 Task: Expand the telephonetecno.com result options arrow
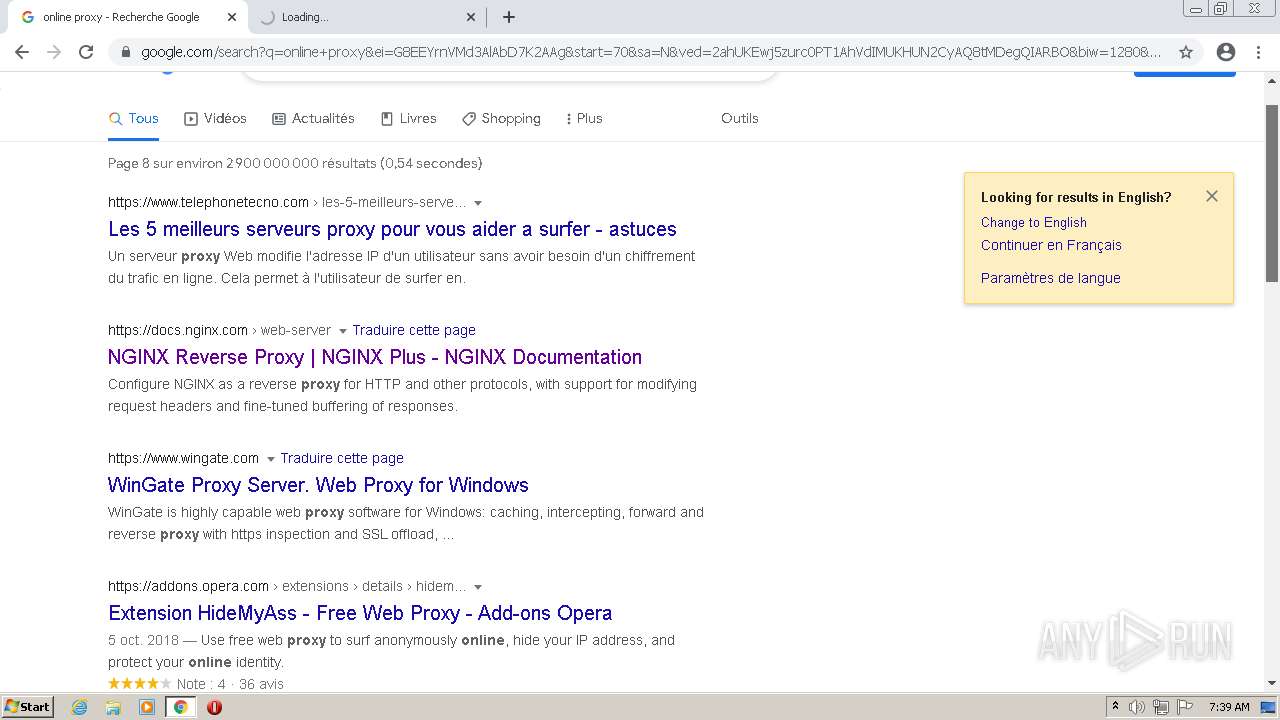tap(478, 203)
